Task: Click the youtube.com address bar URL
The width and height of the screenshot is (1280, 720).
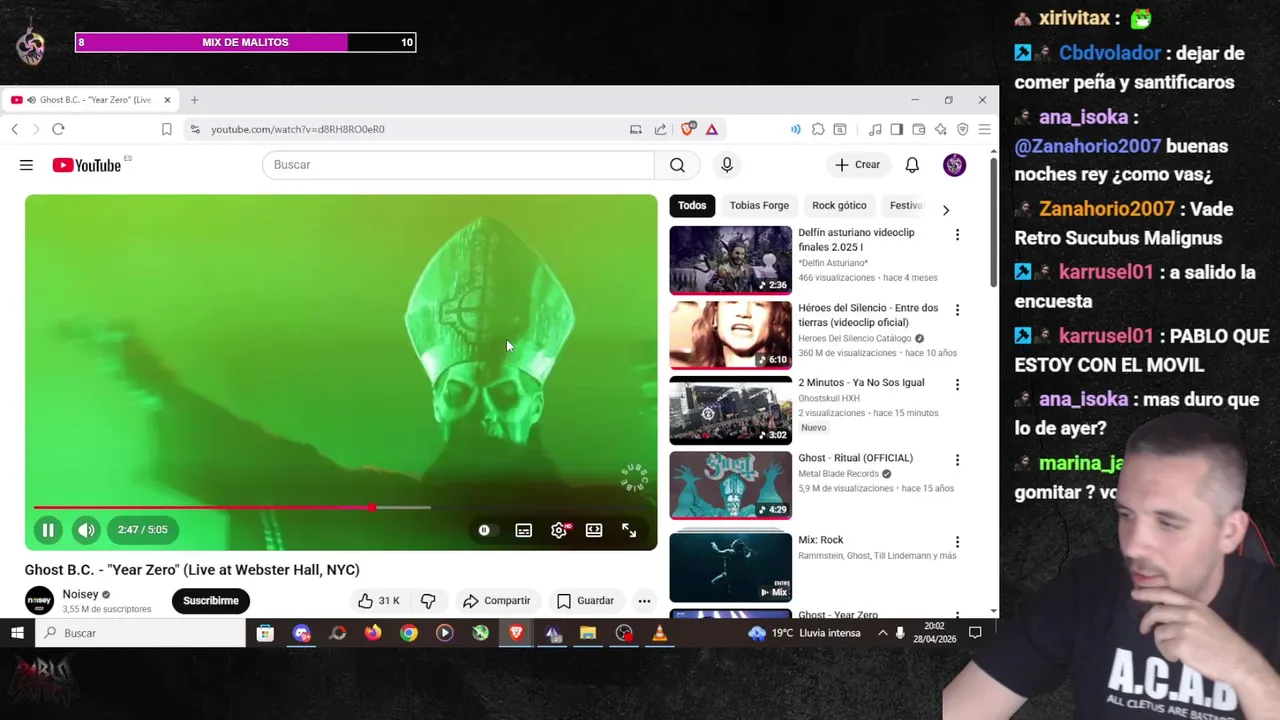Action: point(297,129)
